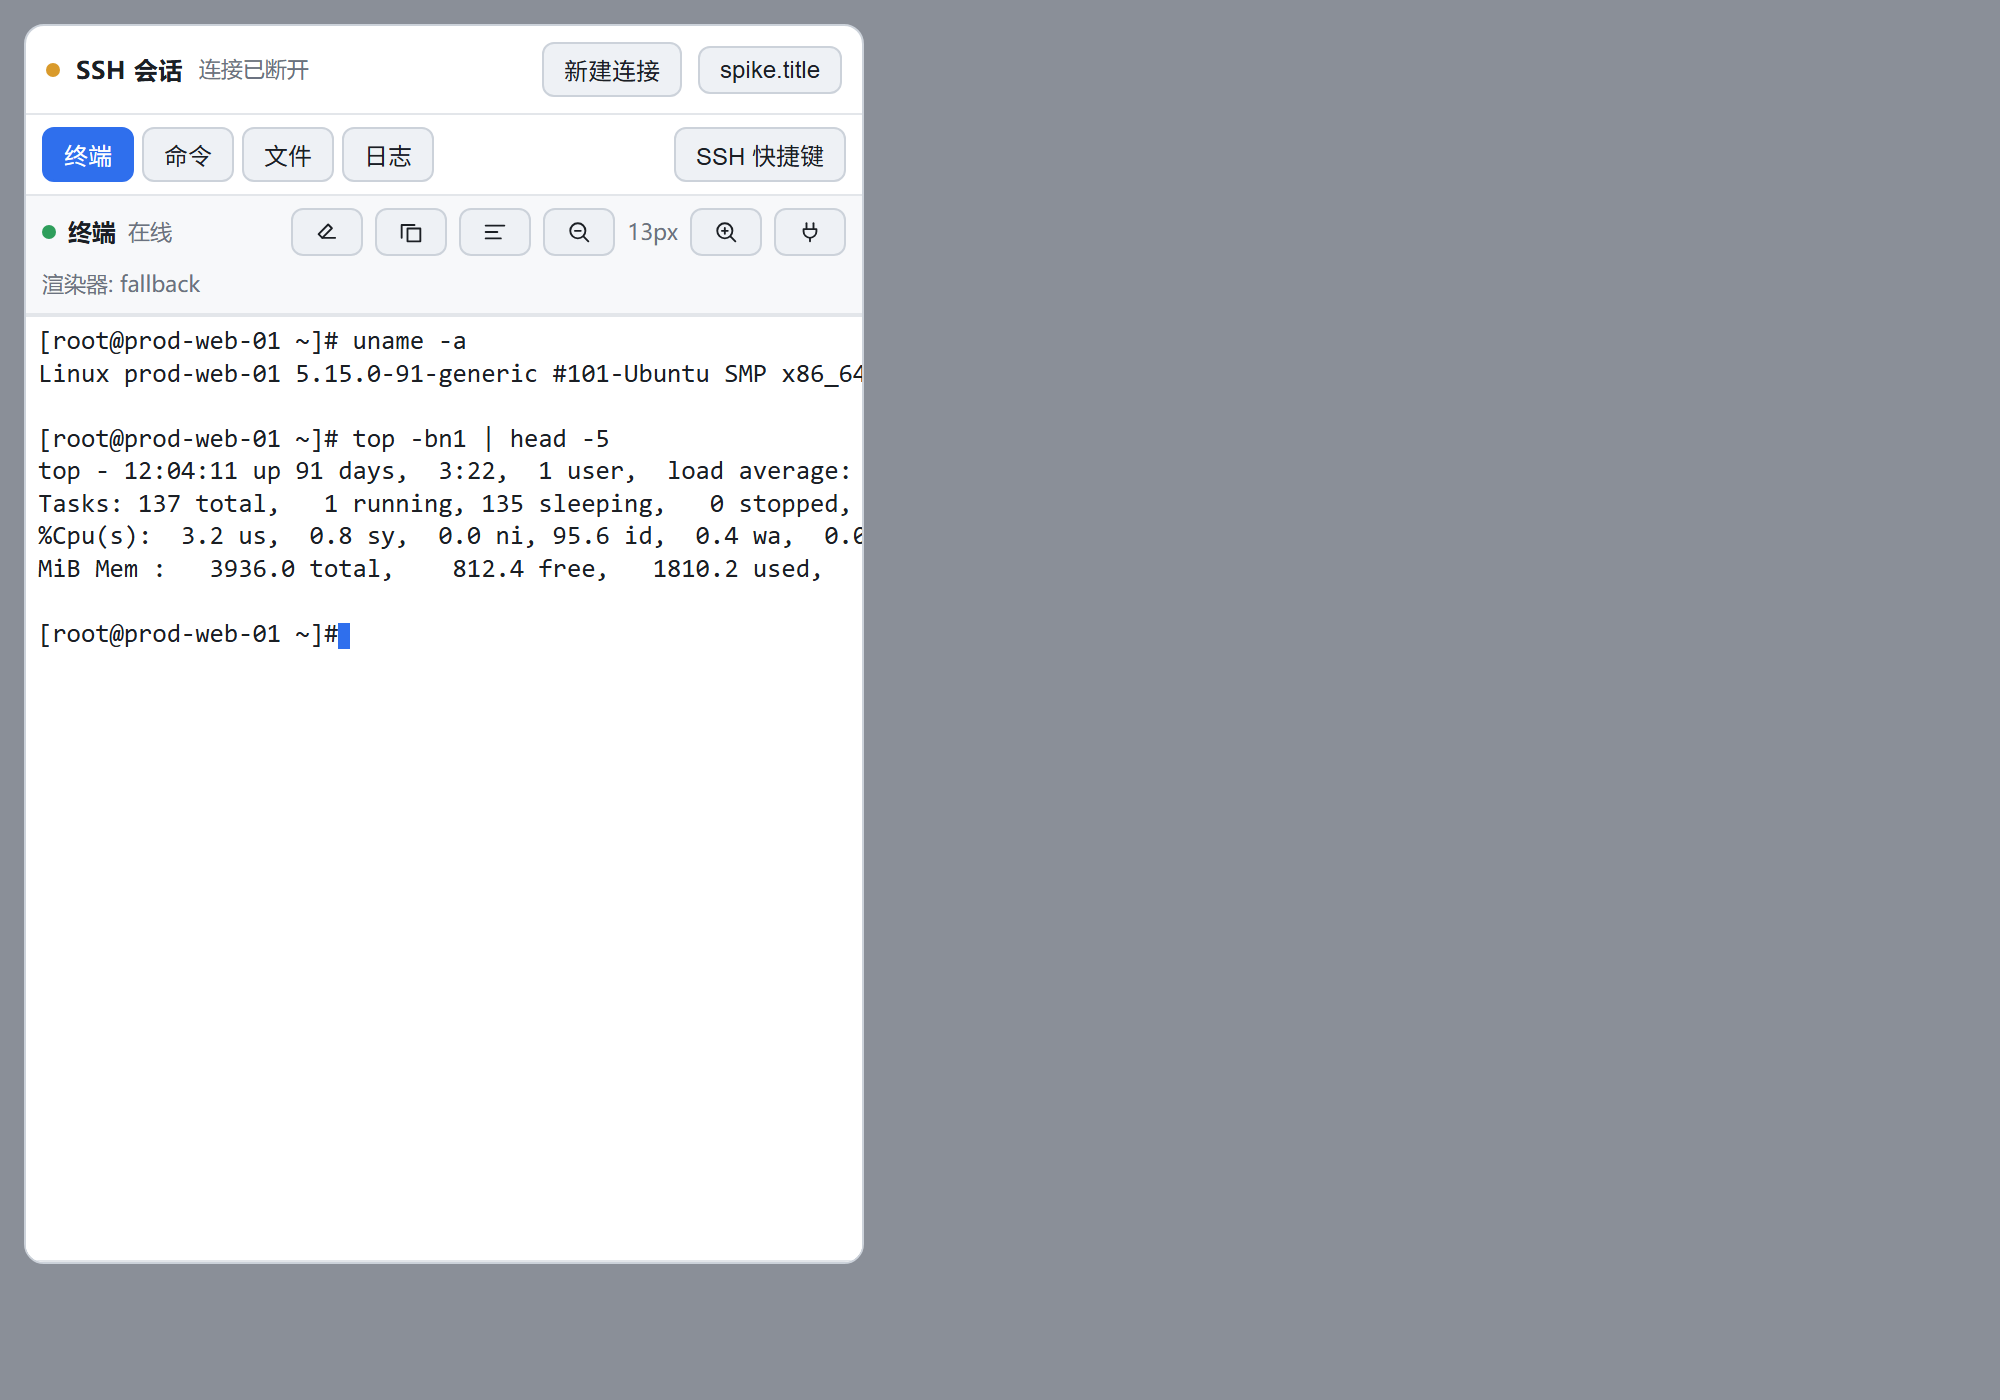
Task: Click the 新建连接 button
Action: click(x=612, y=70)
